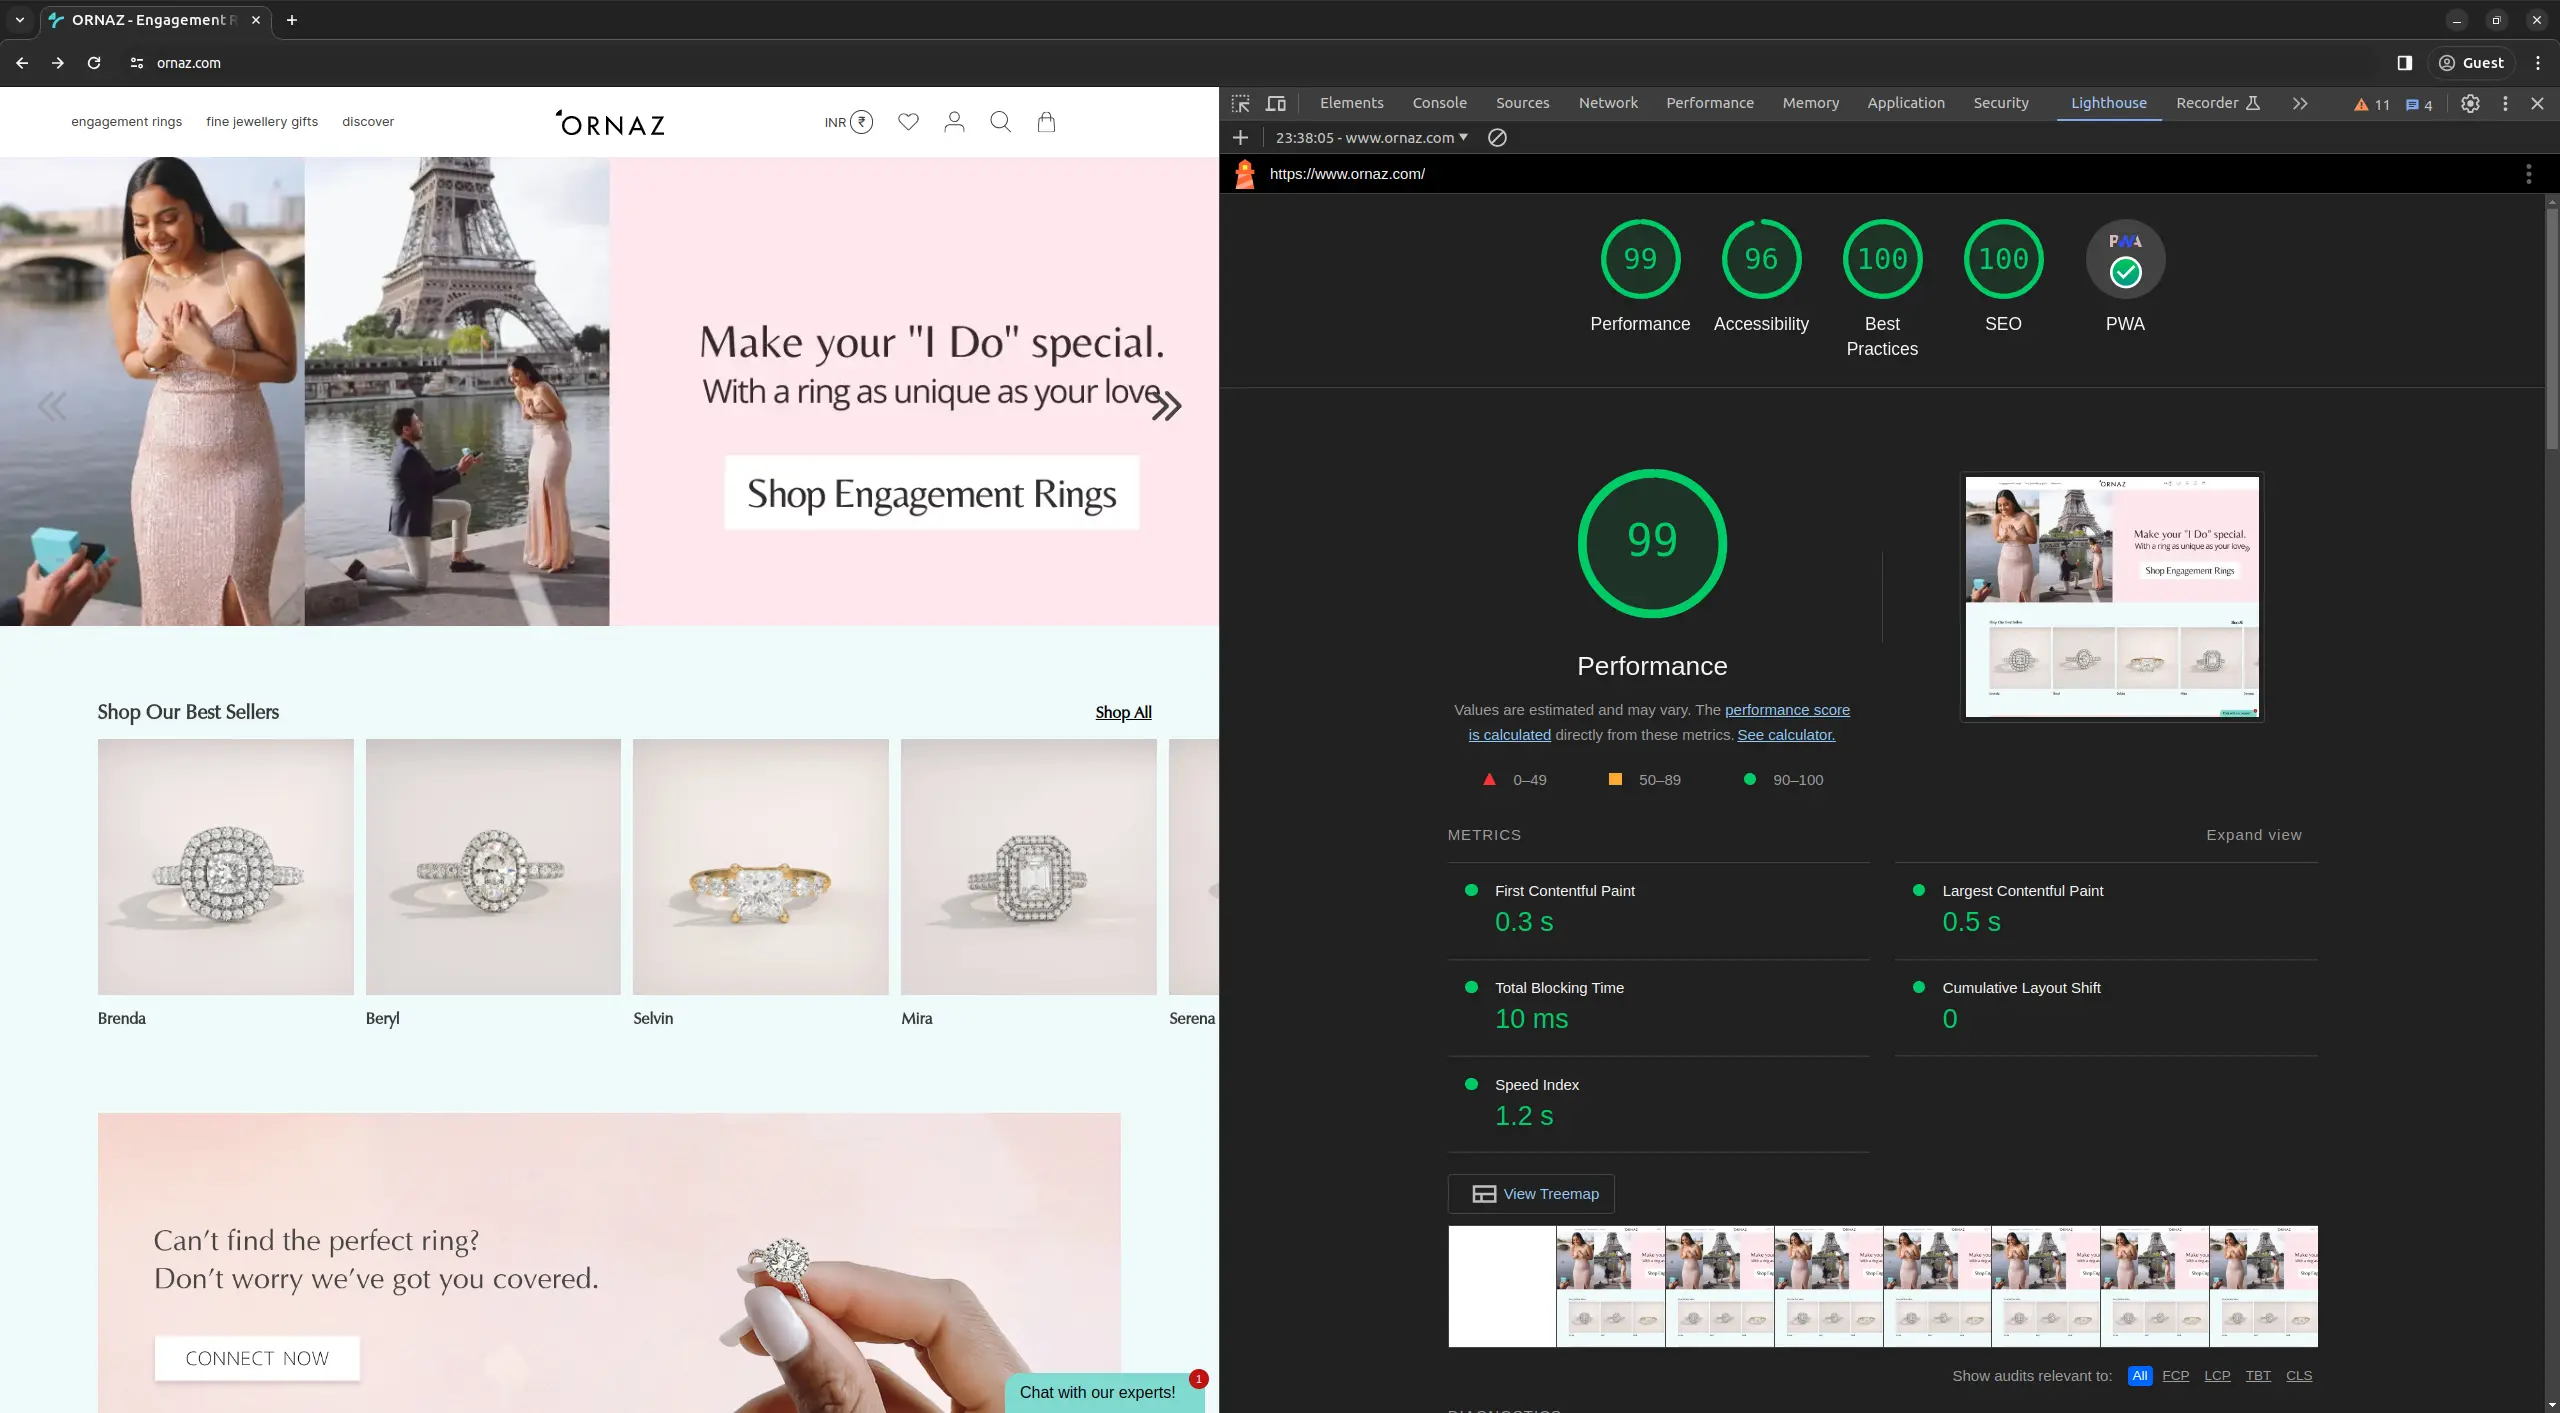Open DevTools customize three-dot menu
Screen dimensions: 2560x1413
[2505, 103]
